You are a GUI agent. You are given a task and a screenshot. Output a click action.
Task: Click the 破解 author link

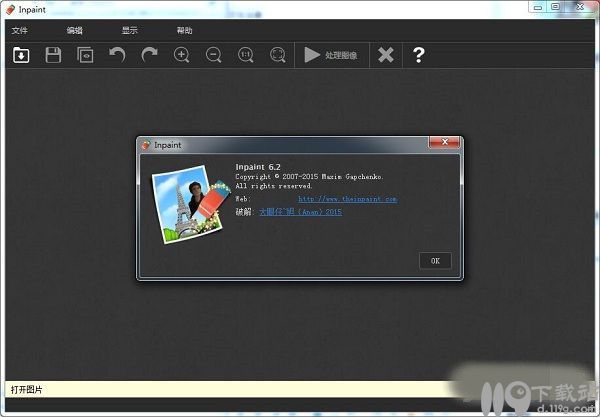click(x=301, y=212)
